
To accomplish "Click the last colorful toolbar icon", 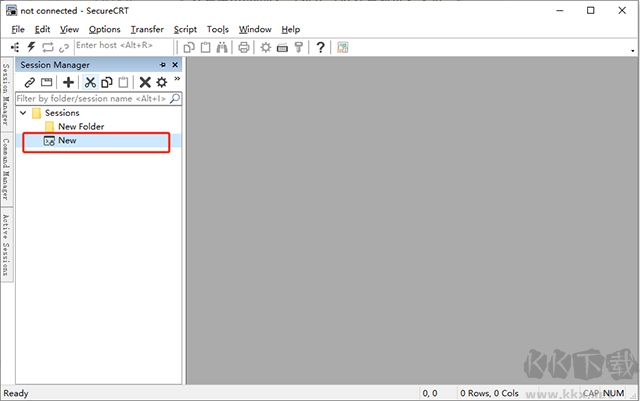I will pyautogui.click(x=342, y=47).
